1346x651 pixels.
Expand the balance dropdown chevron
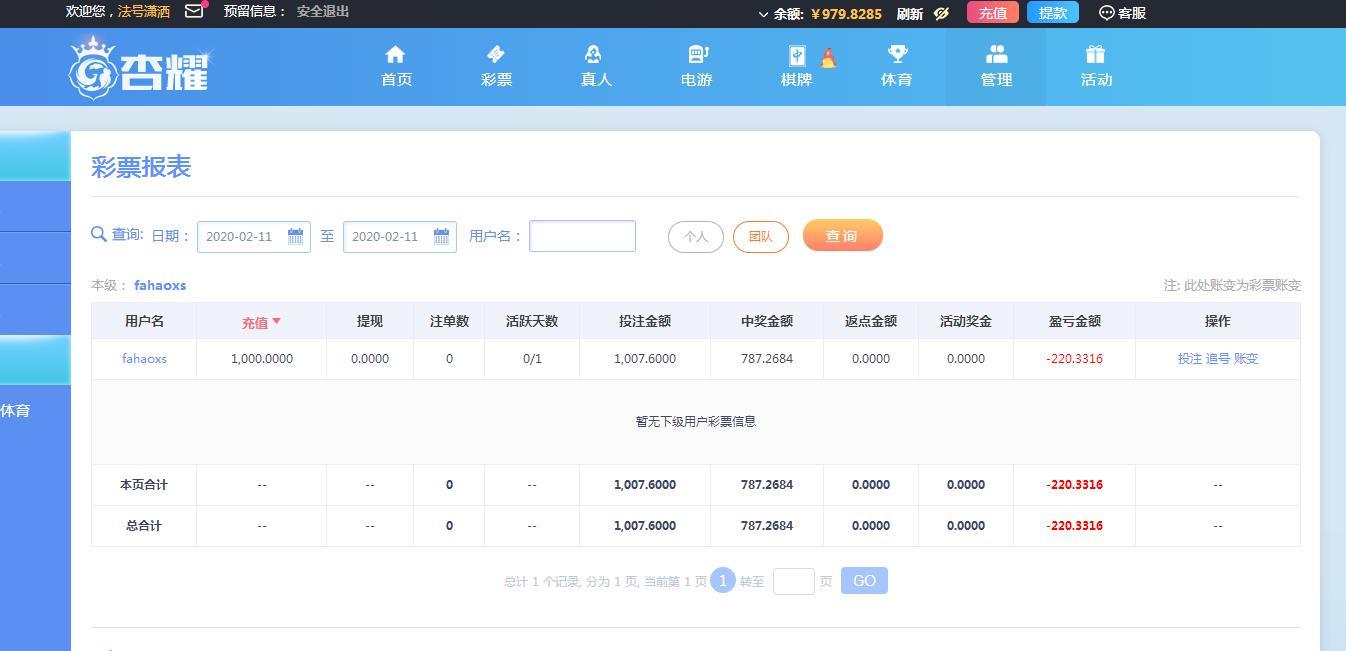[763, 14]
